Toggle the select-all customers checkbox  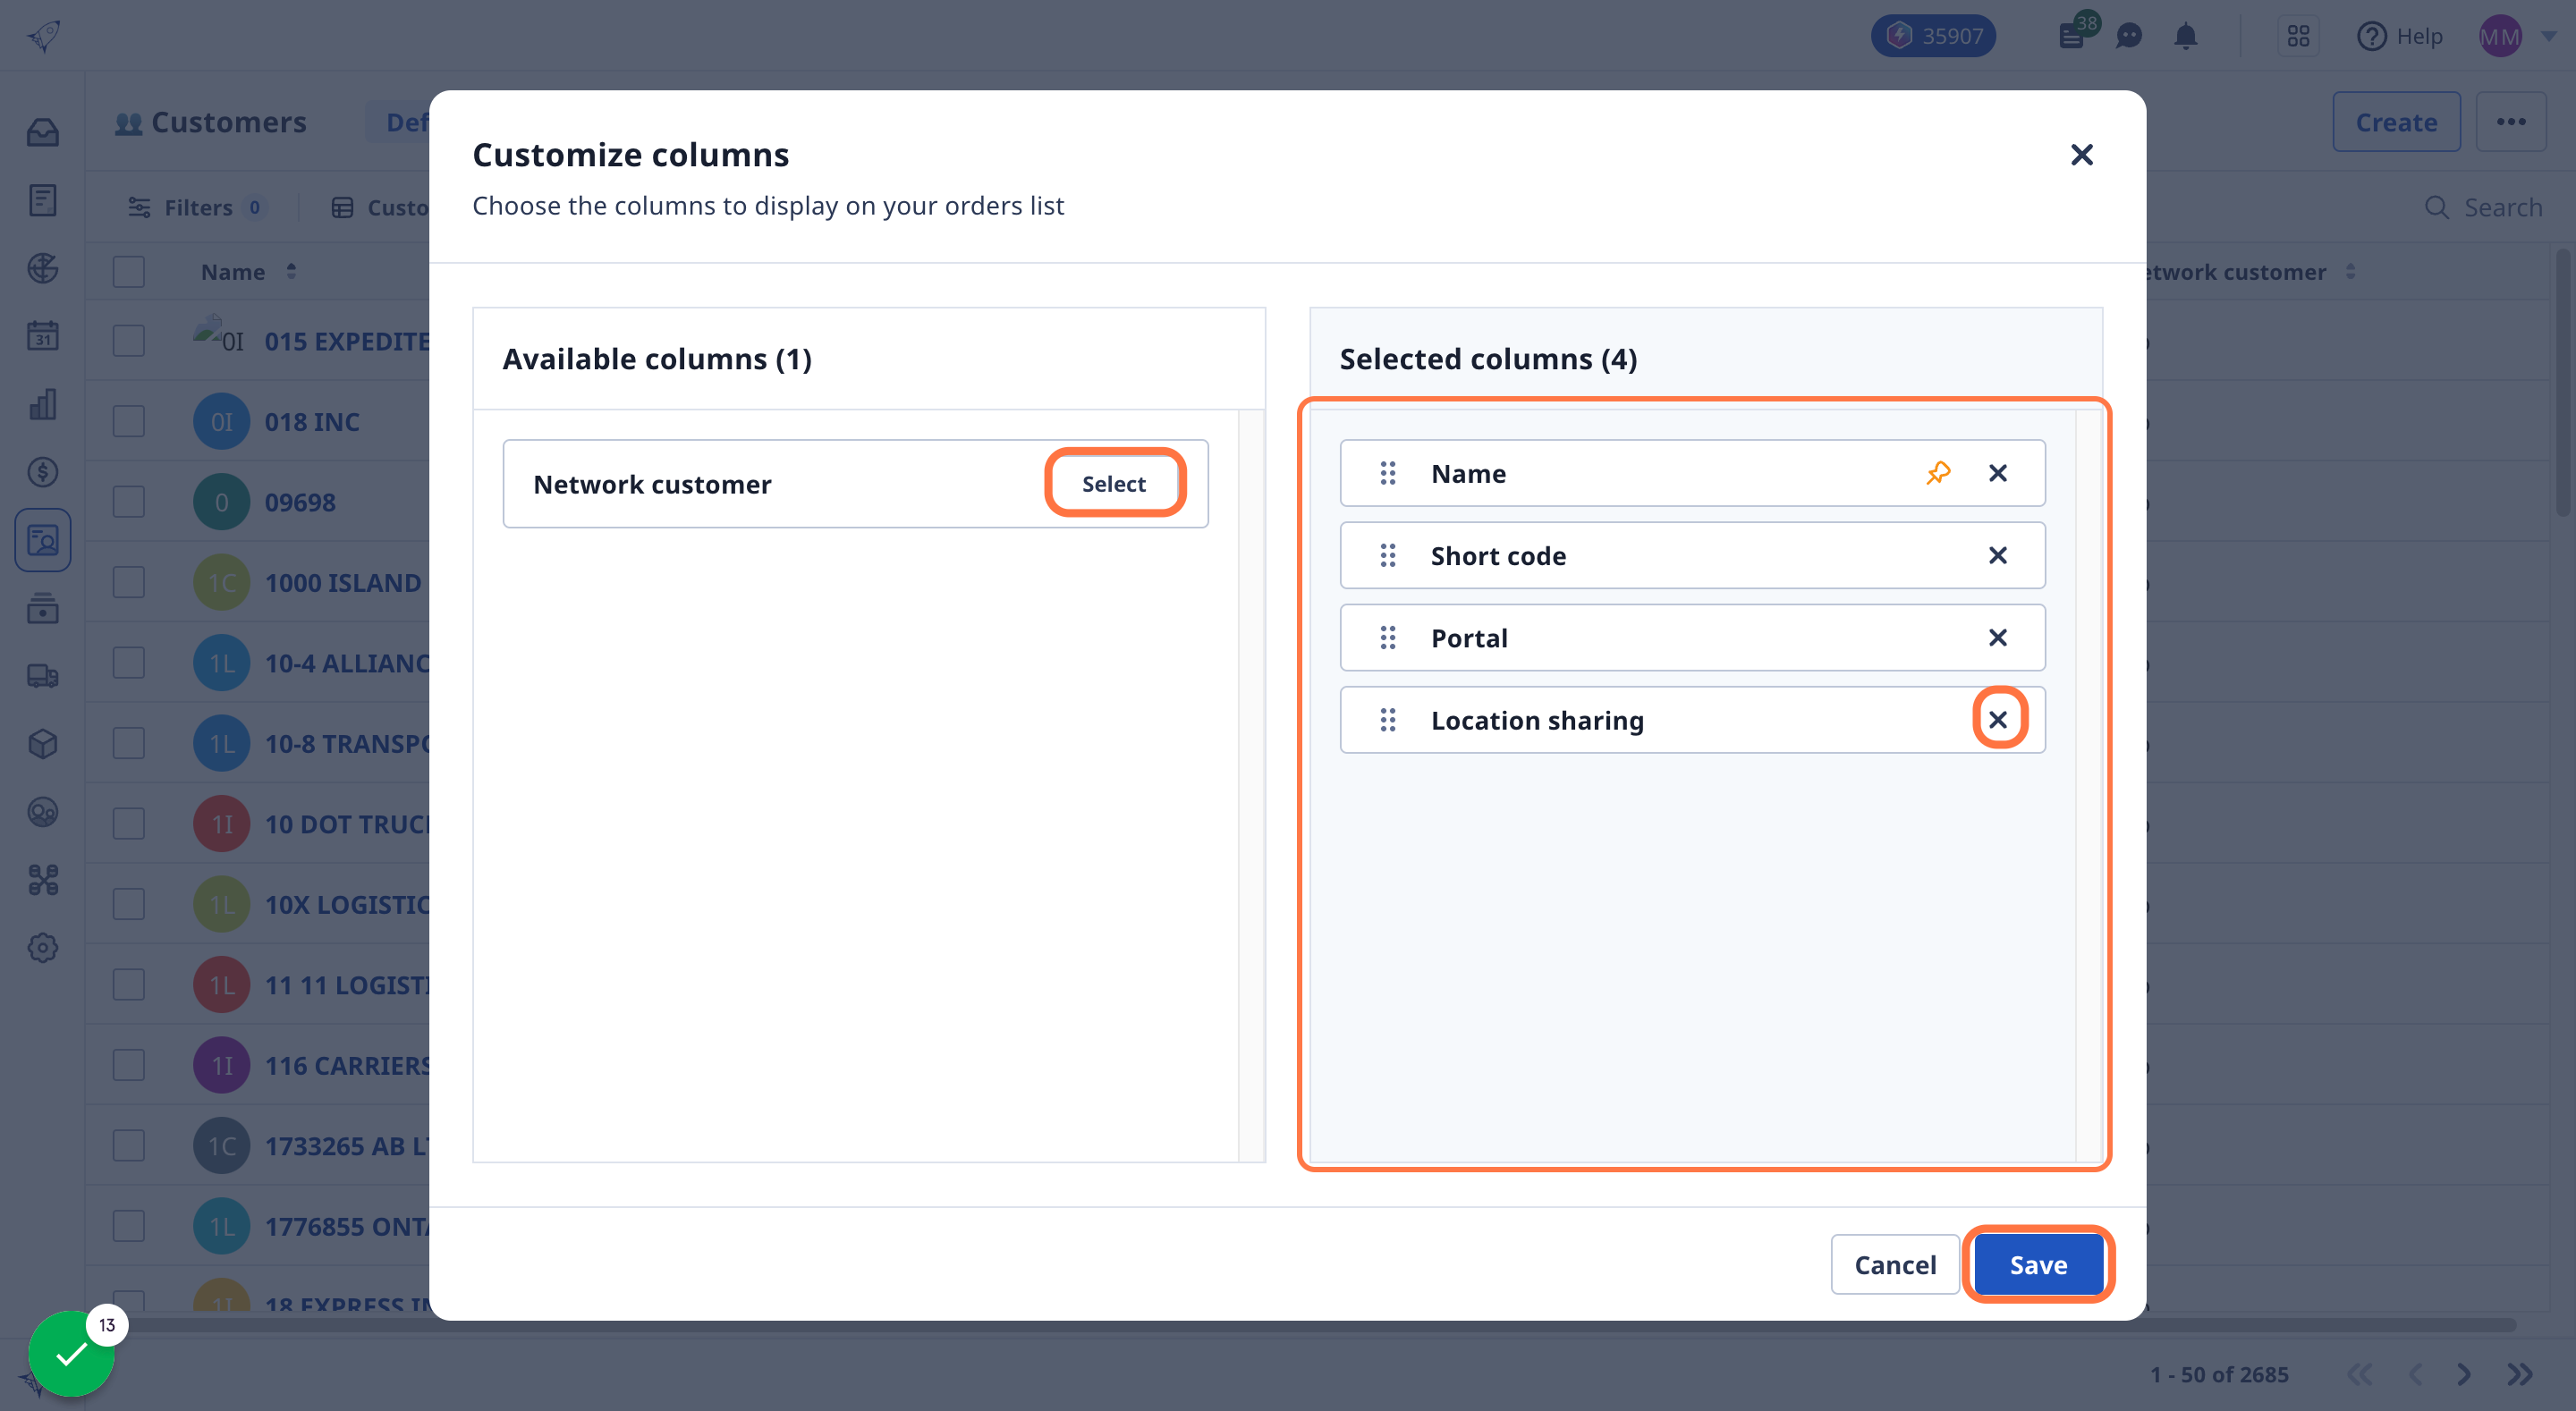(128, 272)
